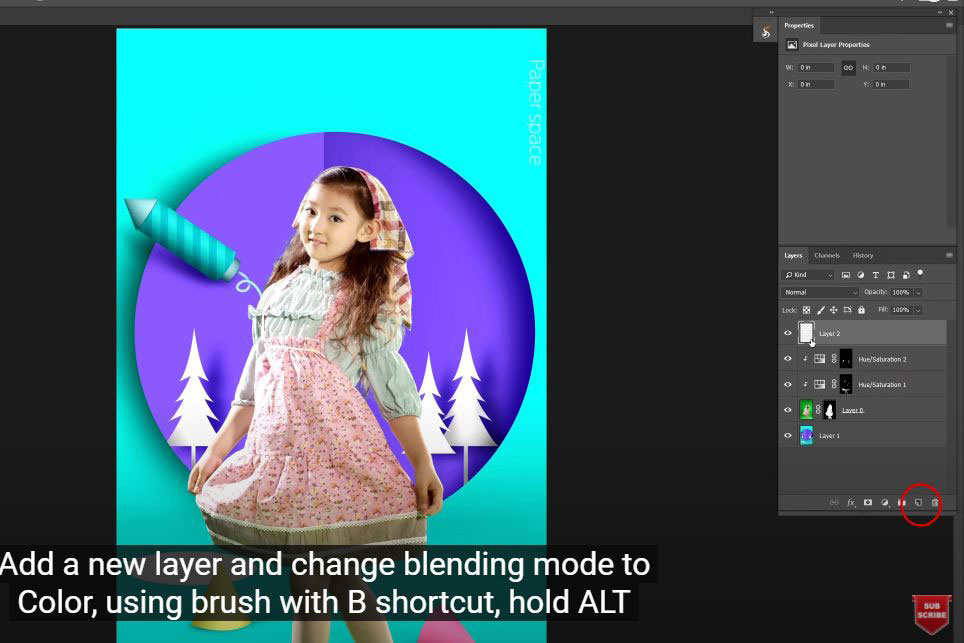Click the X position field
Viewport: 964px width, 643px height.
(816, 84)
